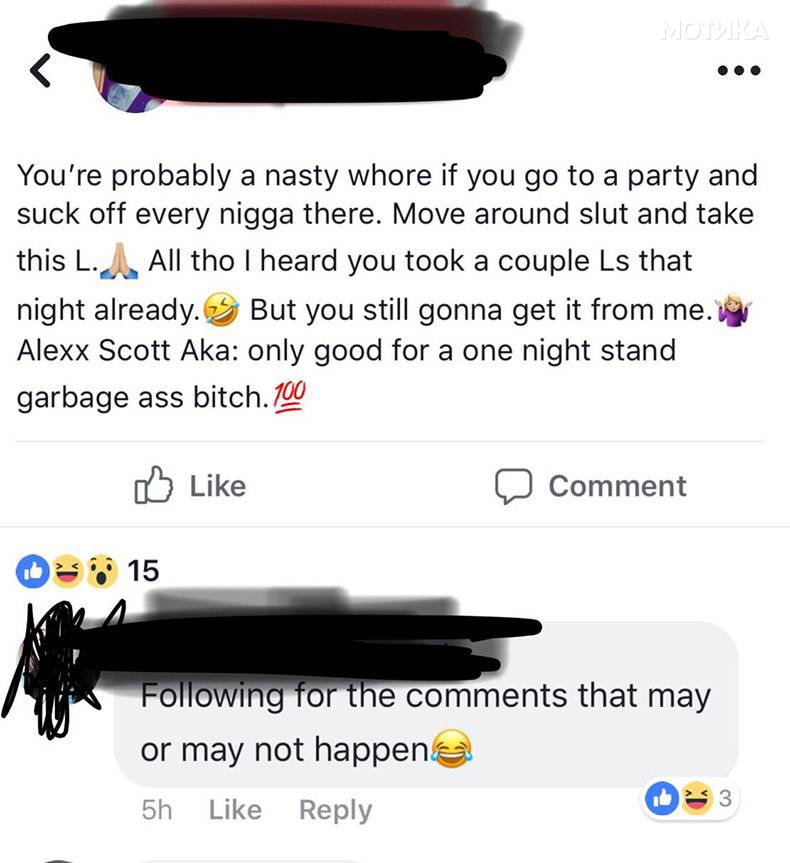Tap the 5h timestamp on the comment
Image resolution: width=790 pixels, height=863 pixels.
(157, 810)
